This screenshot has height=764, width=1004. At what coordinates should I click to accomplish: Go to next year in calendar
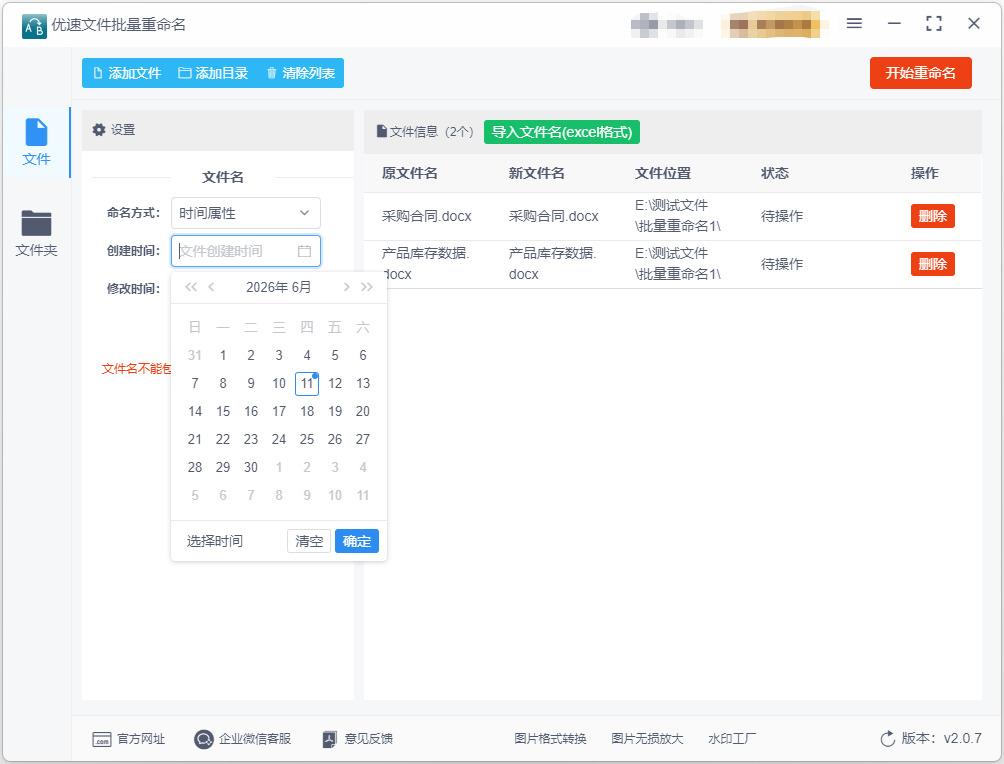coord(366,287)
